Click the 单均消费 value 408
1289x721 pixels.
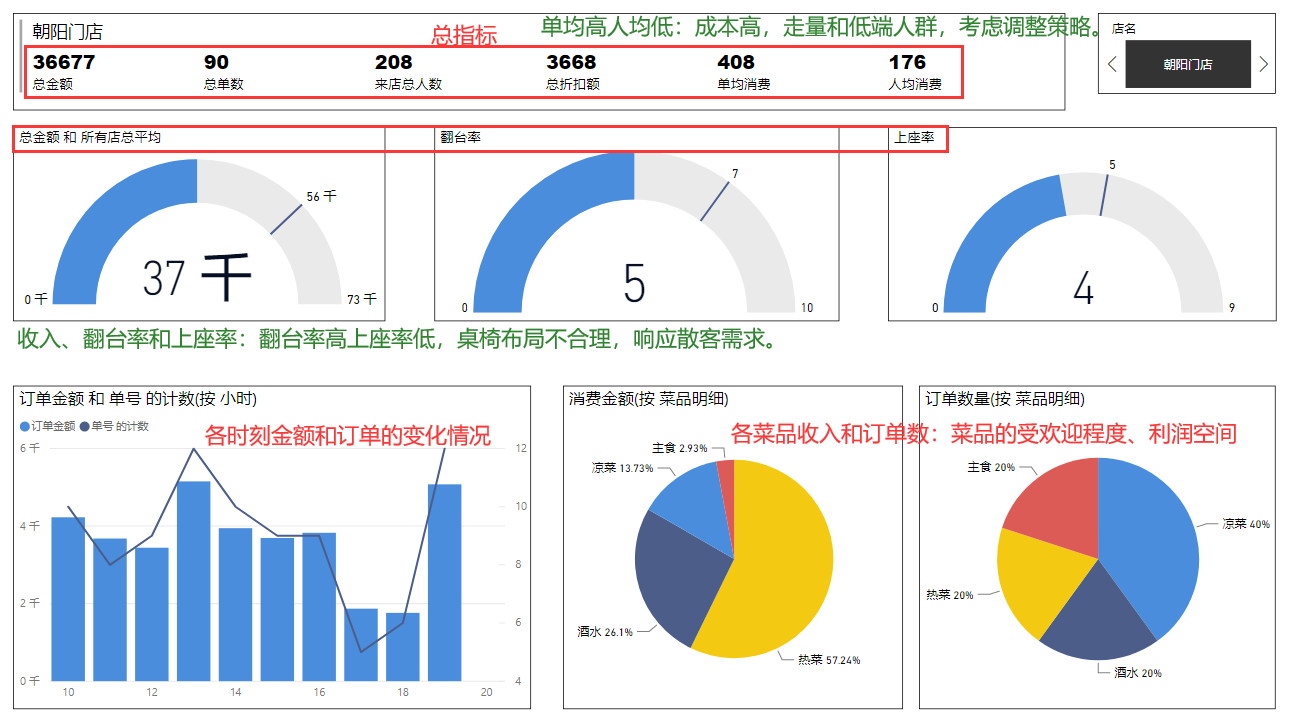[x=736, y=62]
